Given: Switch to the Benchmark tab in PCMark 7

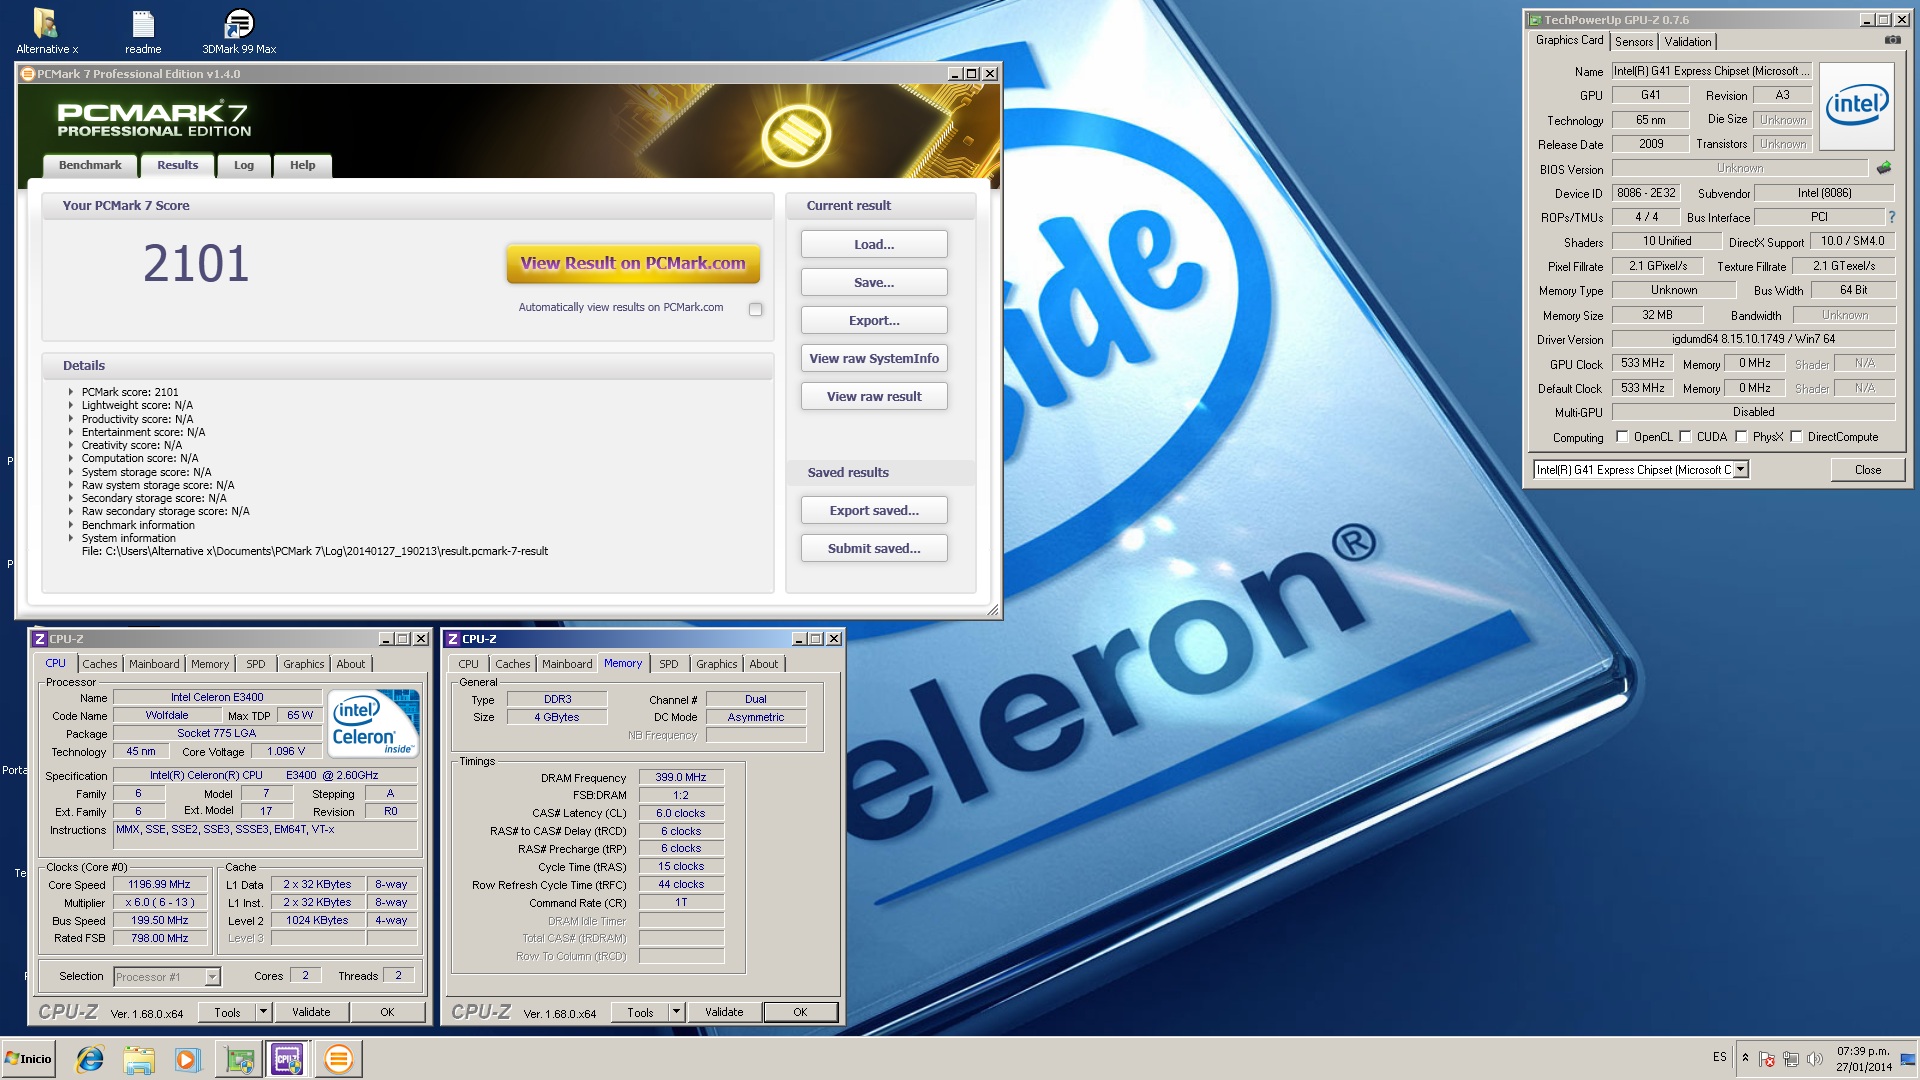Looking at the screenshot, I should [x=90, y=166].
